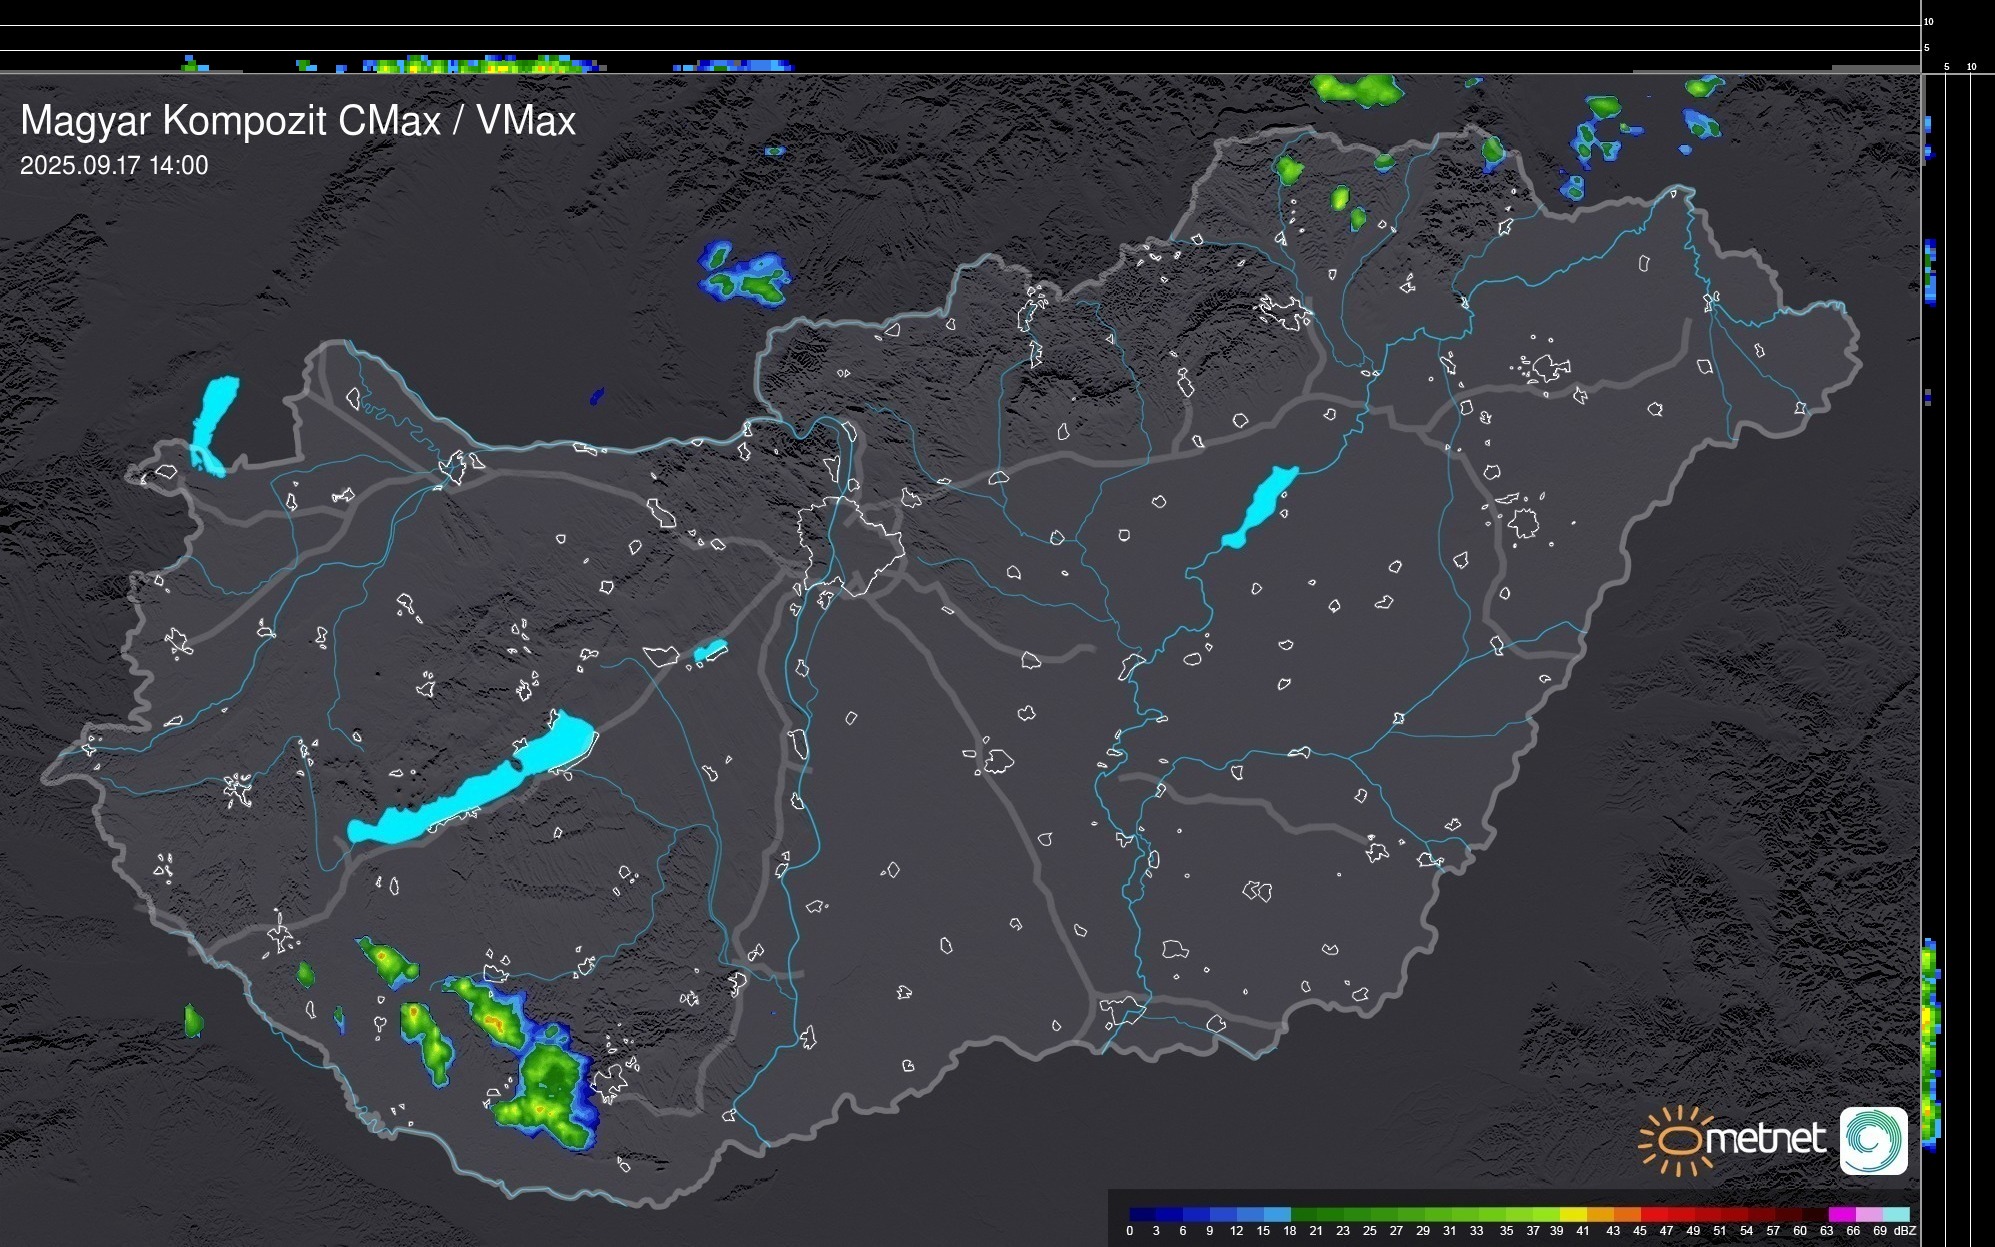Click the 2025.09.17 14:00 timestamp

point(114,166)
